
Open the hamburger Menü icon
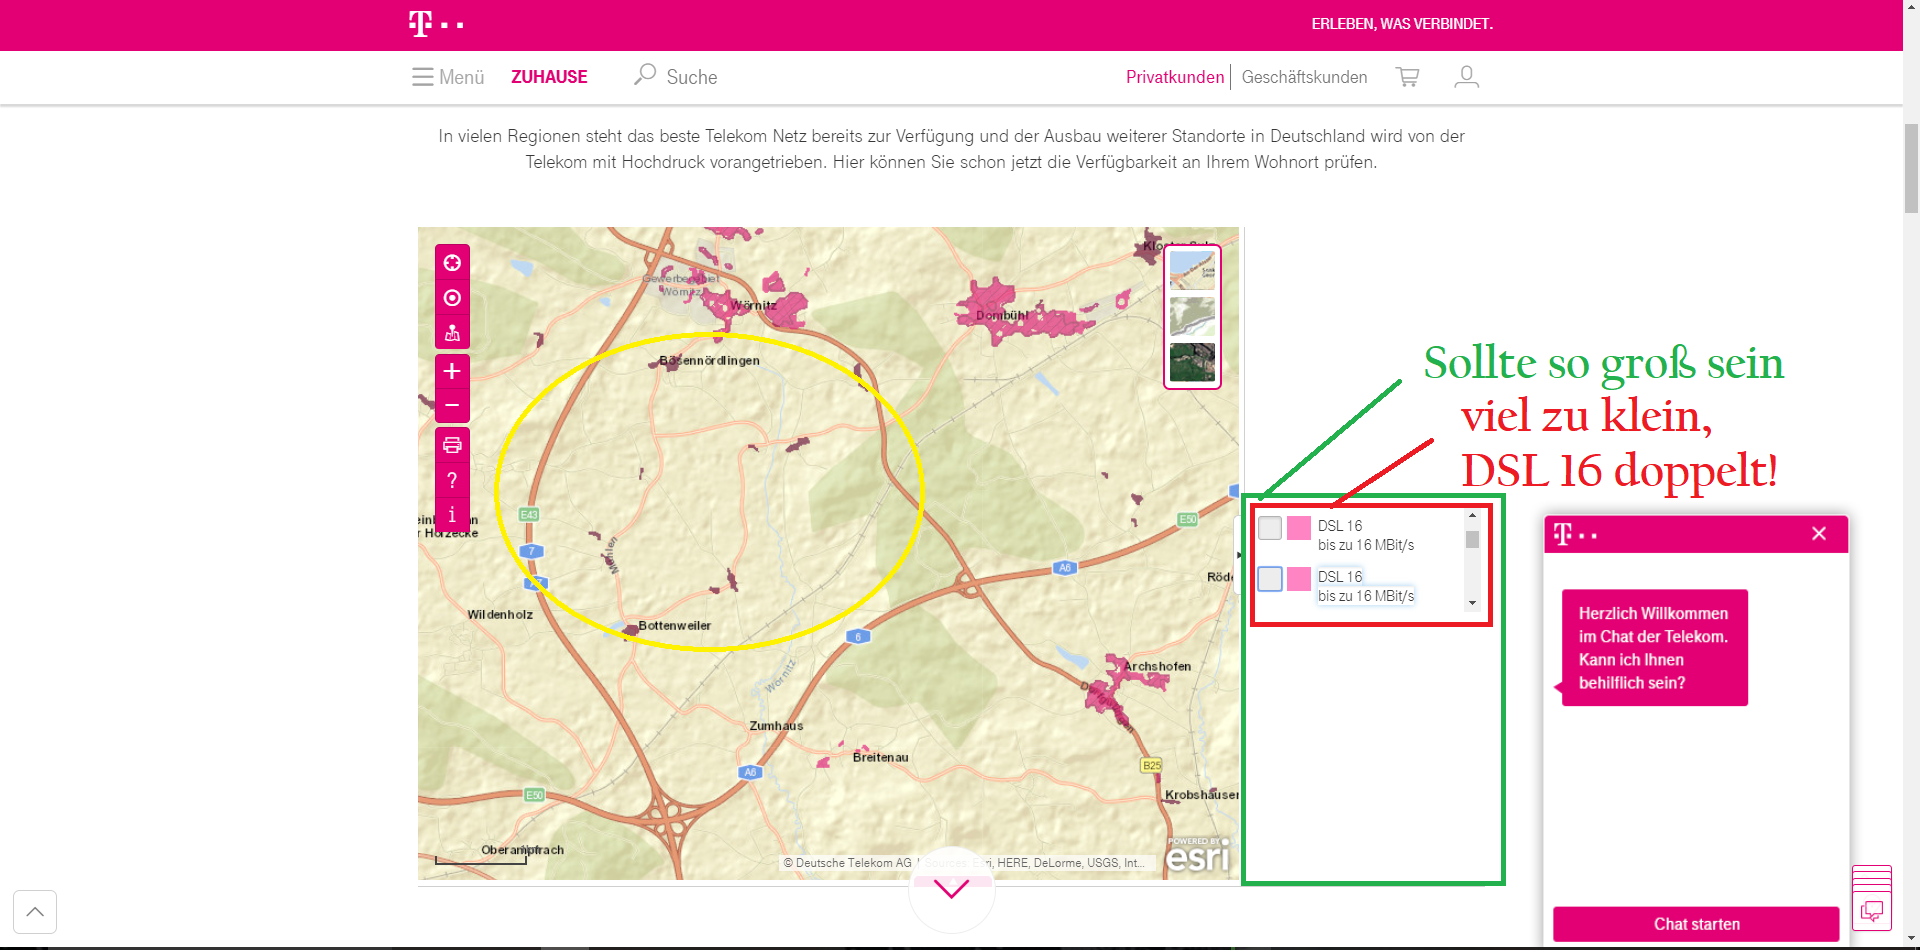click(423, 77)
